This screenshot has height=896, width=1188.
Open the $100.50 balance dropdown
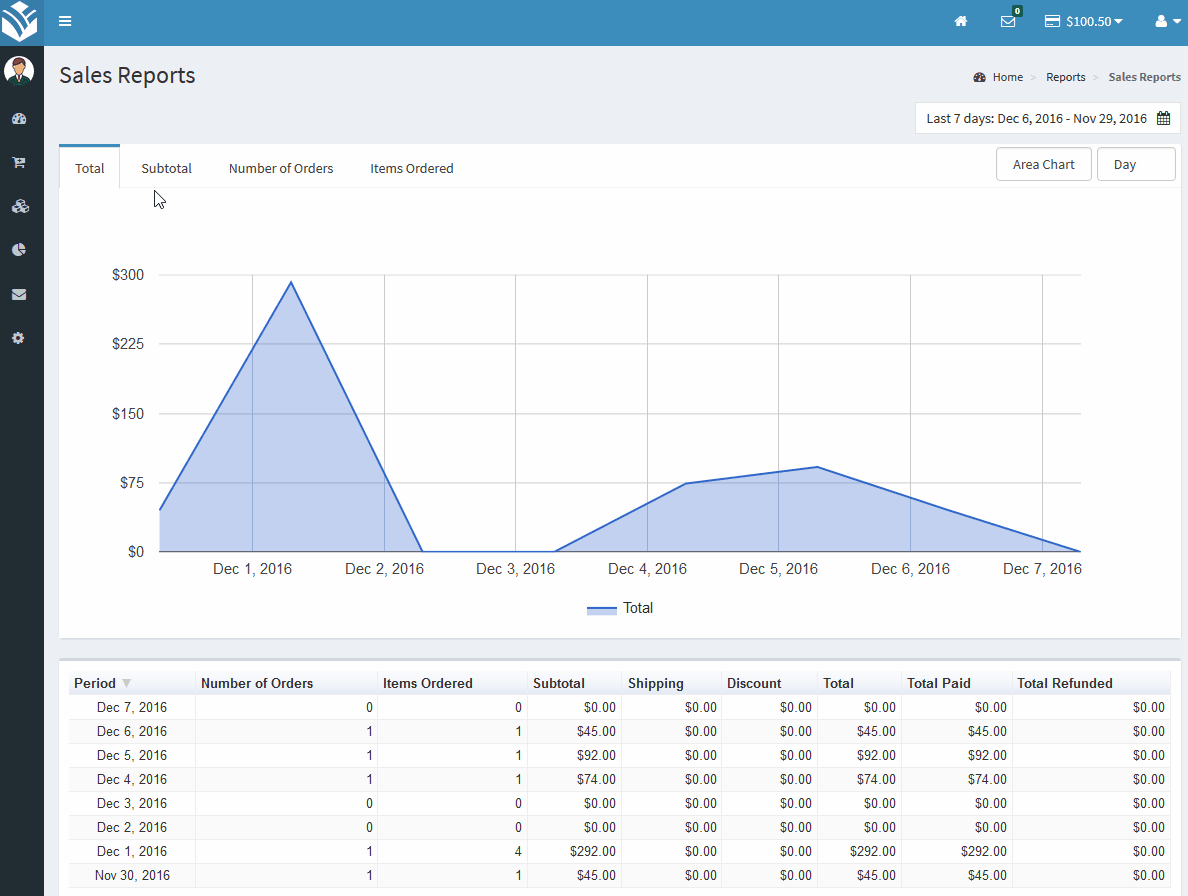[1083, 21]
